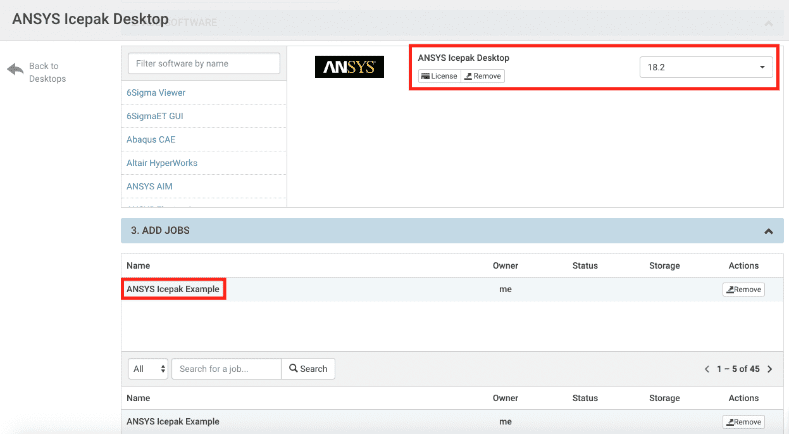Select 6SigmaET GUI from software list
The height and width of the screenshot is (434, 789).
(x=155, y=116)
